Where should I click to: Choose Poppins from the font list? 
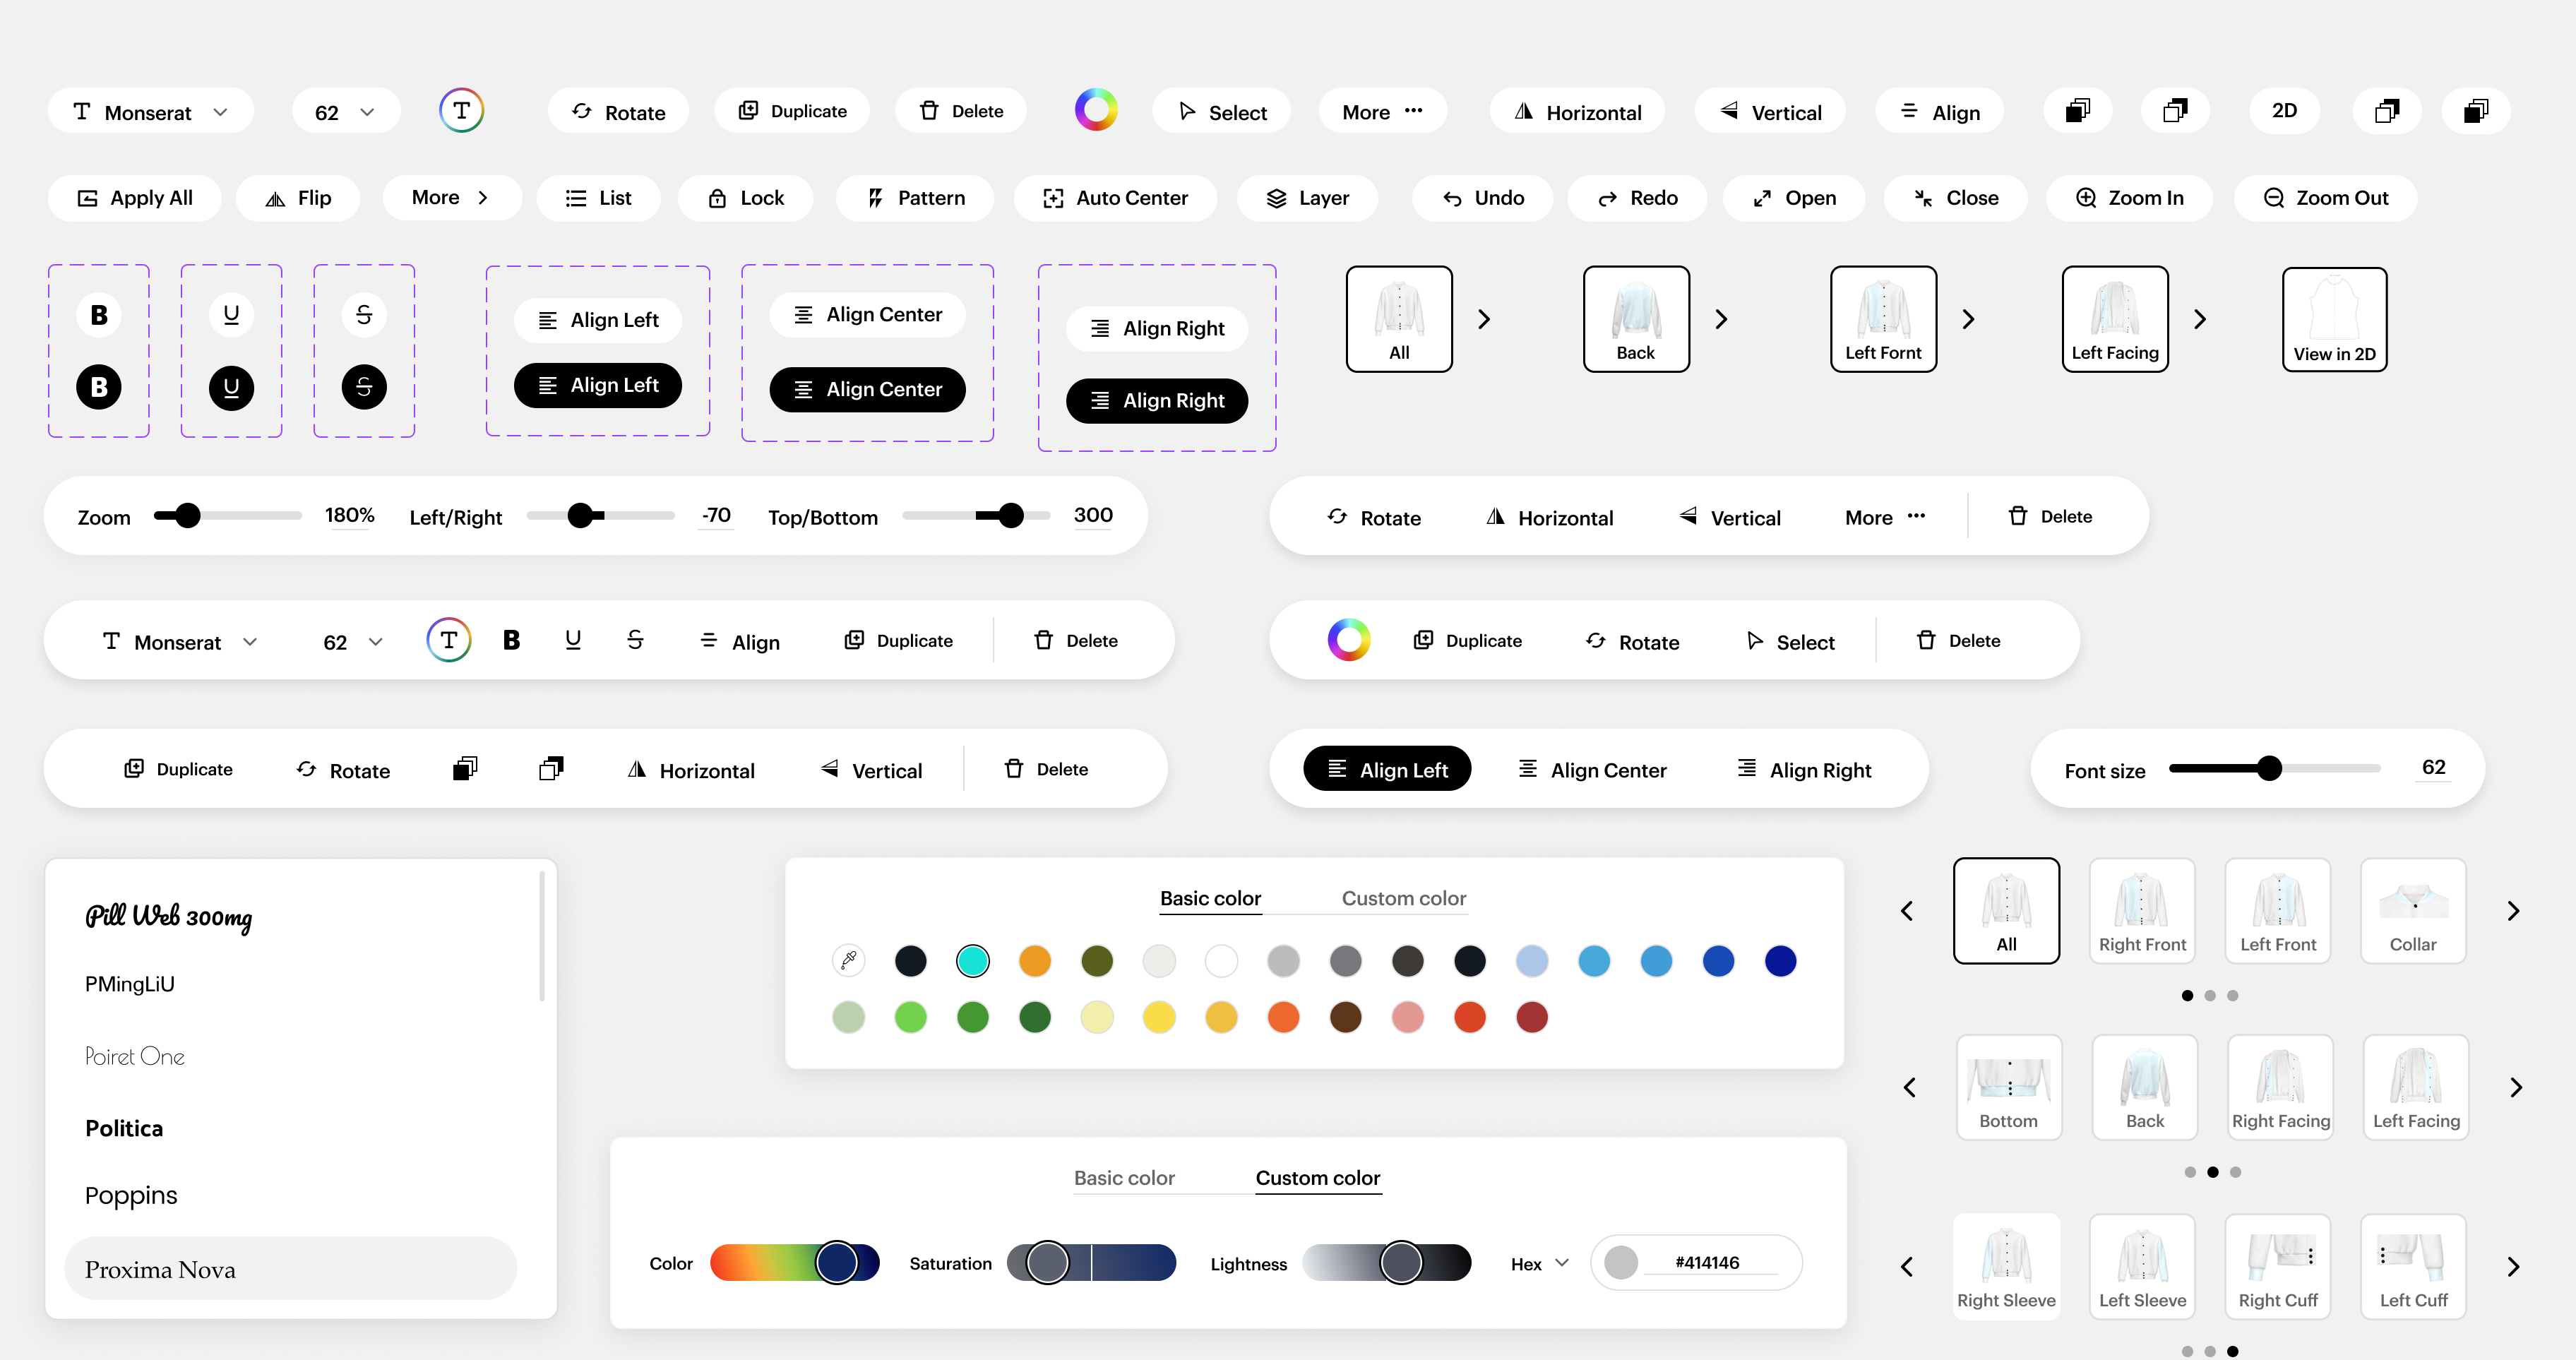[131, 1195]
